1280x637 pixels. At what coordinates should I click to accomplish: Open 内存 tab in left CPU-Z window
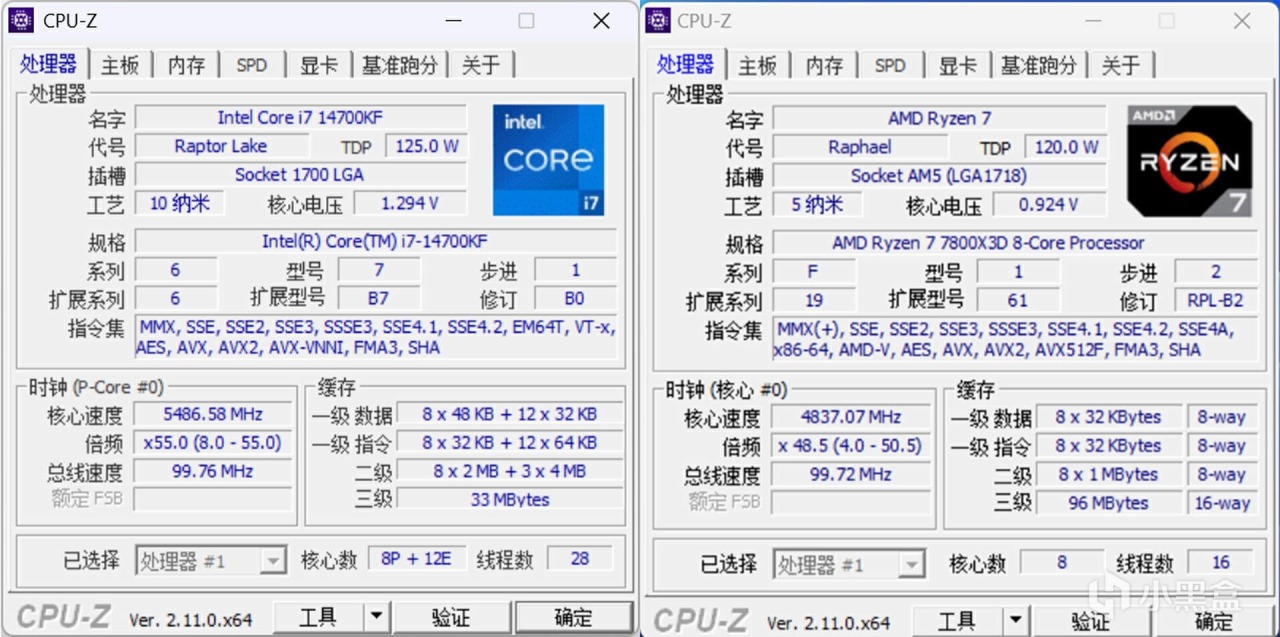pyautogui.click(x=186, y=65)
